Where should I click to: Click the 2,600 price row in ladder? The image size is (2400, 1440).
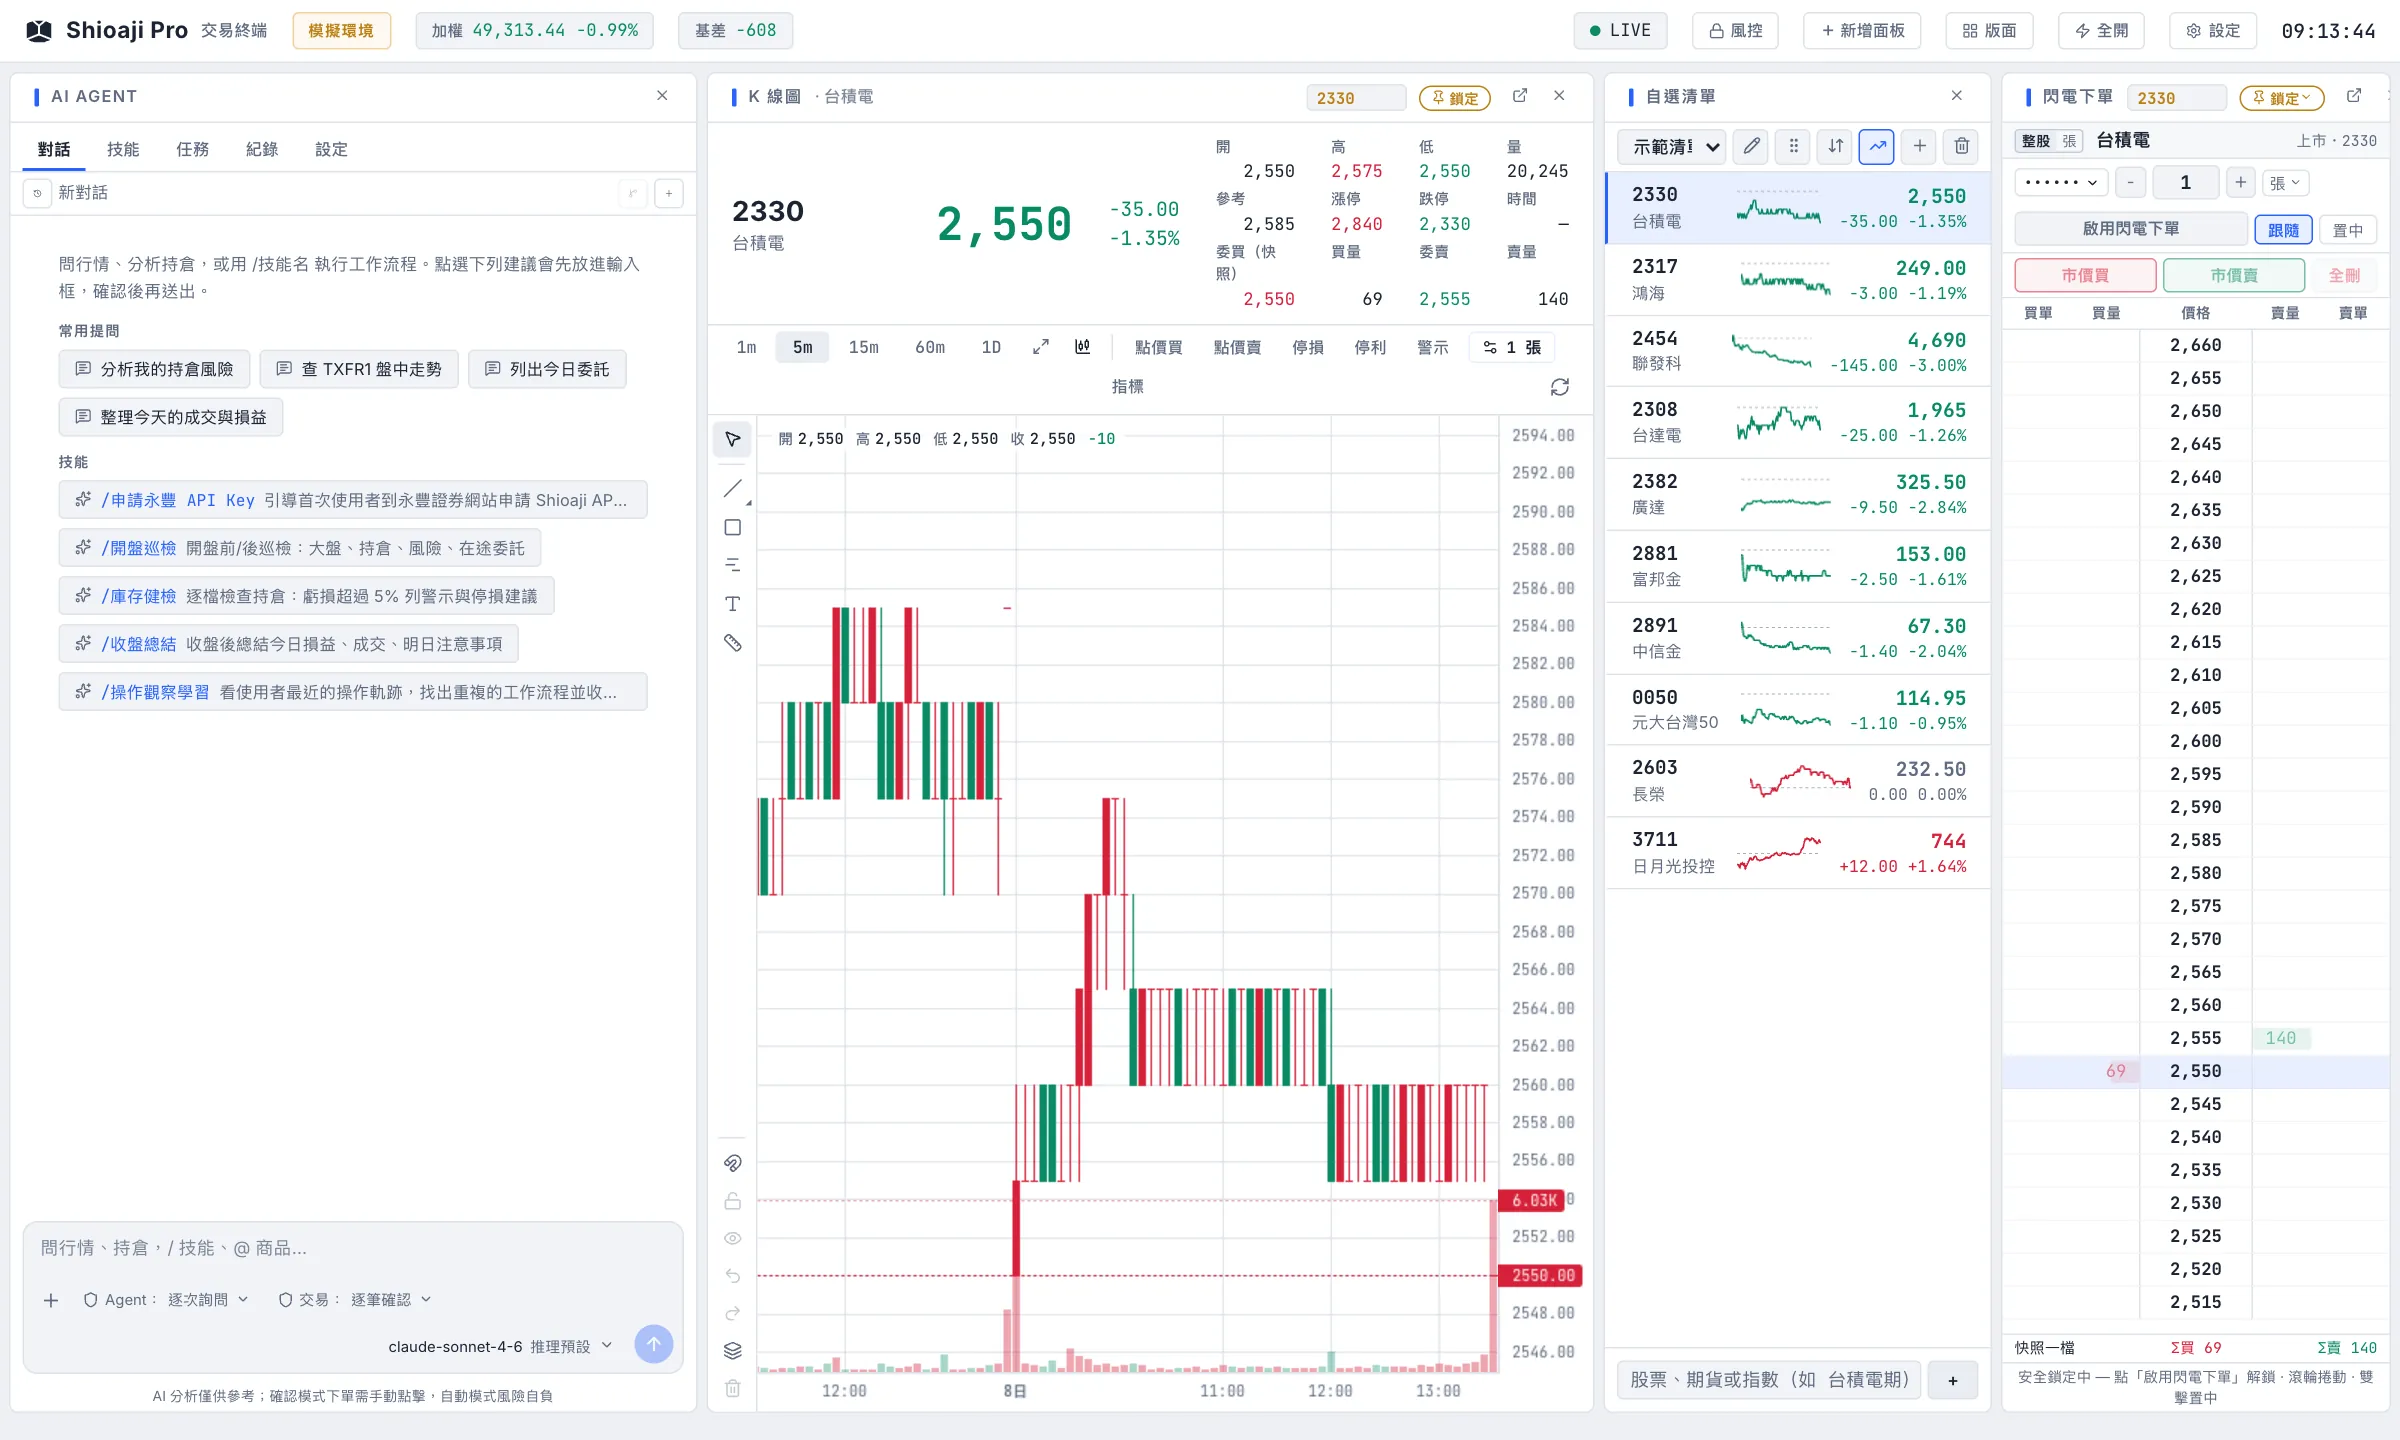click(2195, 741)
